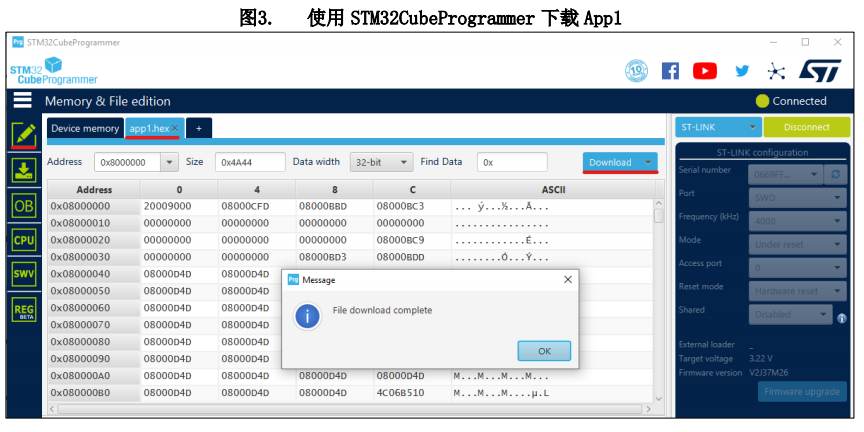The image size is (864, 432).
Task: Open the Address combo box arrow
Action: [169, 163]
